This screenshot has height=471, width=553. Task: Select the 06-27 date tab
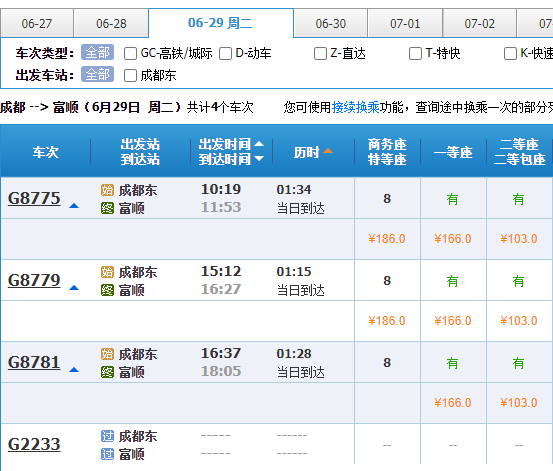37,23
